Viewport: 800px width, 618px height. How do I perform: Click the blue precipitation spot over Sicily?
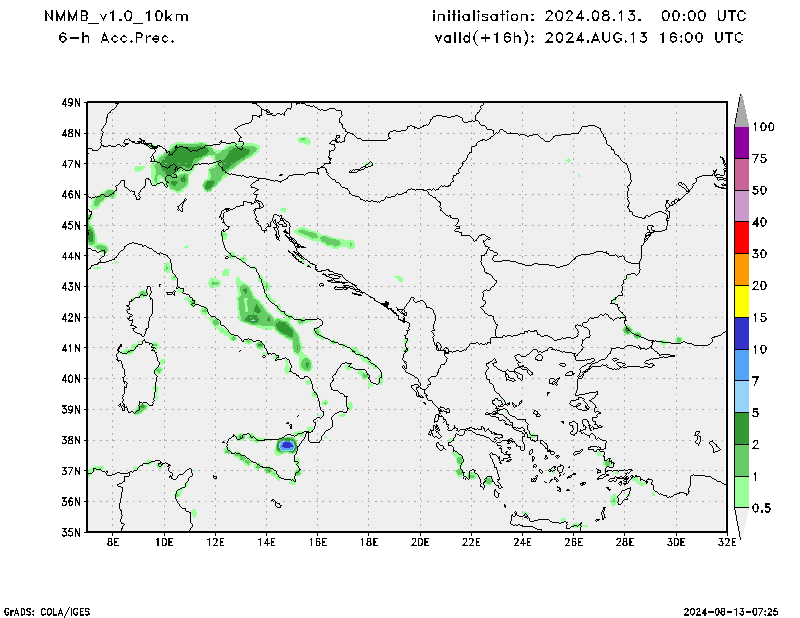pyautogui.click(x=287, y=445)
